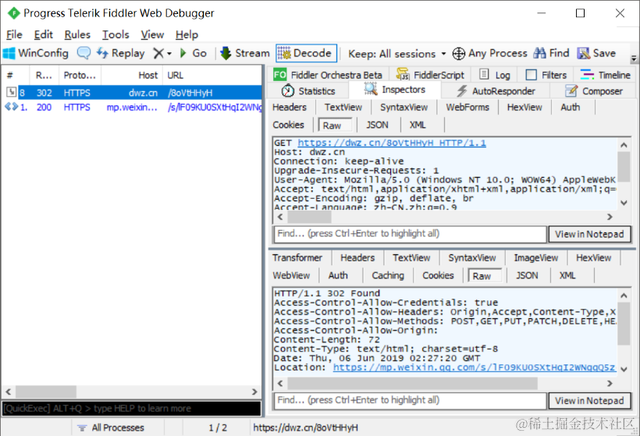Image resolution: width=640 pixels, height=436 pixels.
Task: Click the dwz.cn GET request link
Action: click(x=391, y=143)
